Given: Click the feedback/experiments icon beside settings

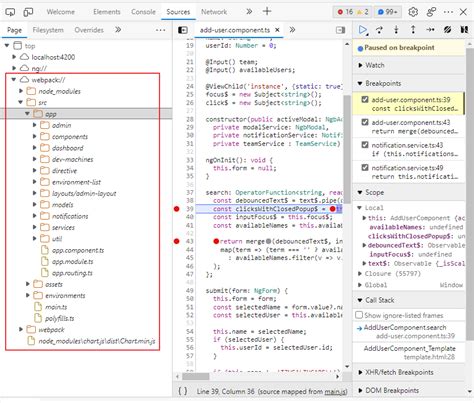Looking at the screenshot, I should [431, 12].
